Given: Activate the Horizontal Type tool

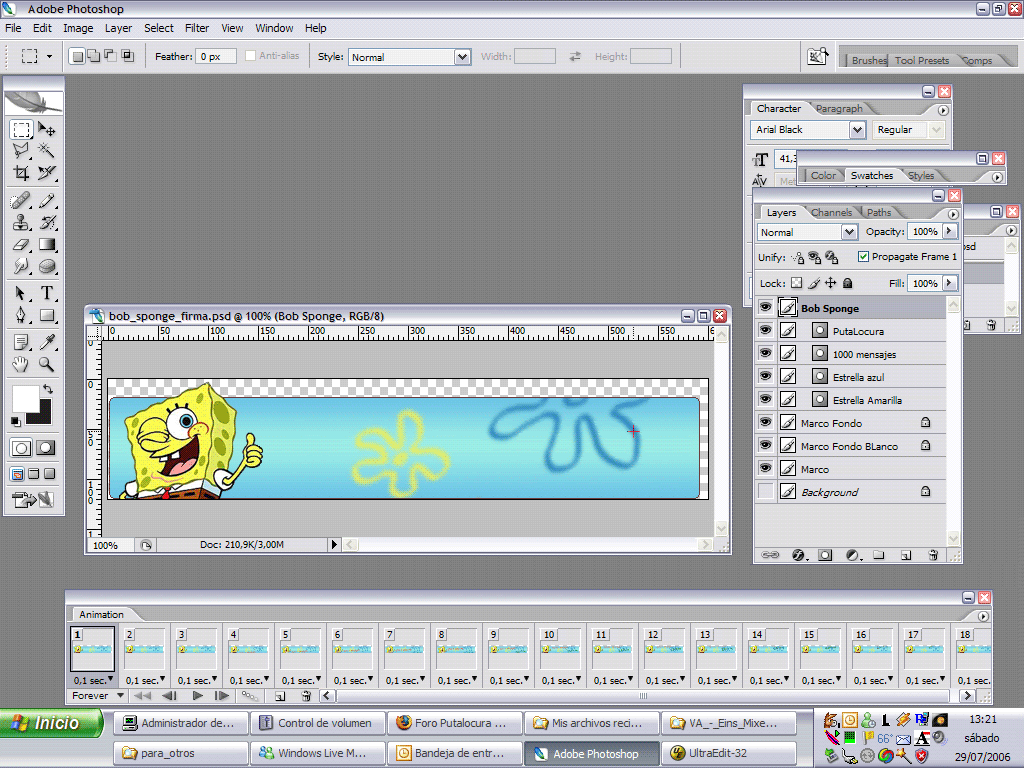Looking at the screenshot, I should tap(47, 290).
